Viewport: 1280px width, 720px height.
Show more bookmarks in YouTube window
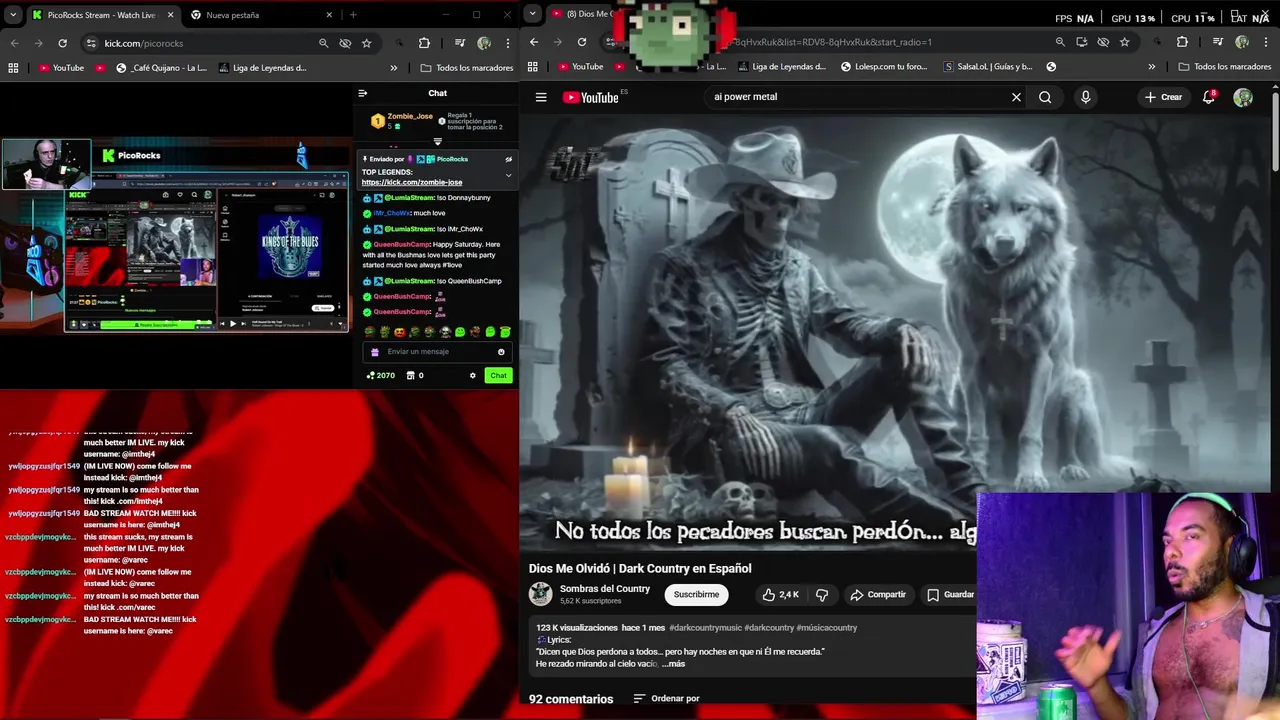click(x=1152, y=67)
